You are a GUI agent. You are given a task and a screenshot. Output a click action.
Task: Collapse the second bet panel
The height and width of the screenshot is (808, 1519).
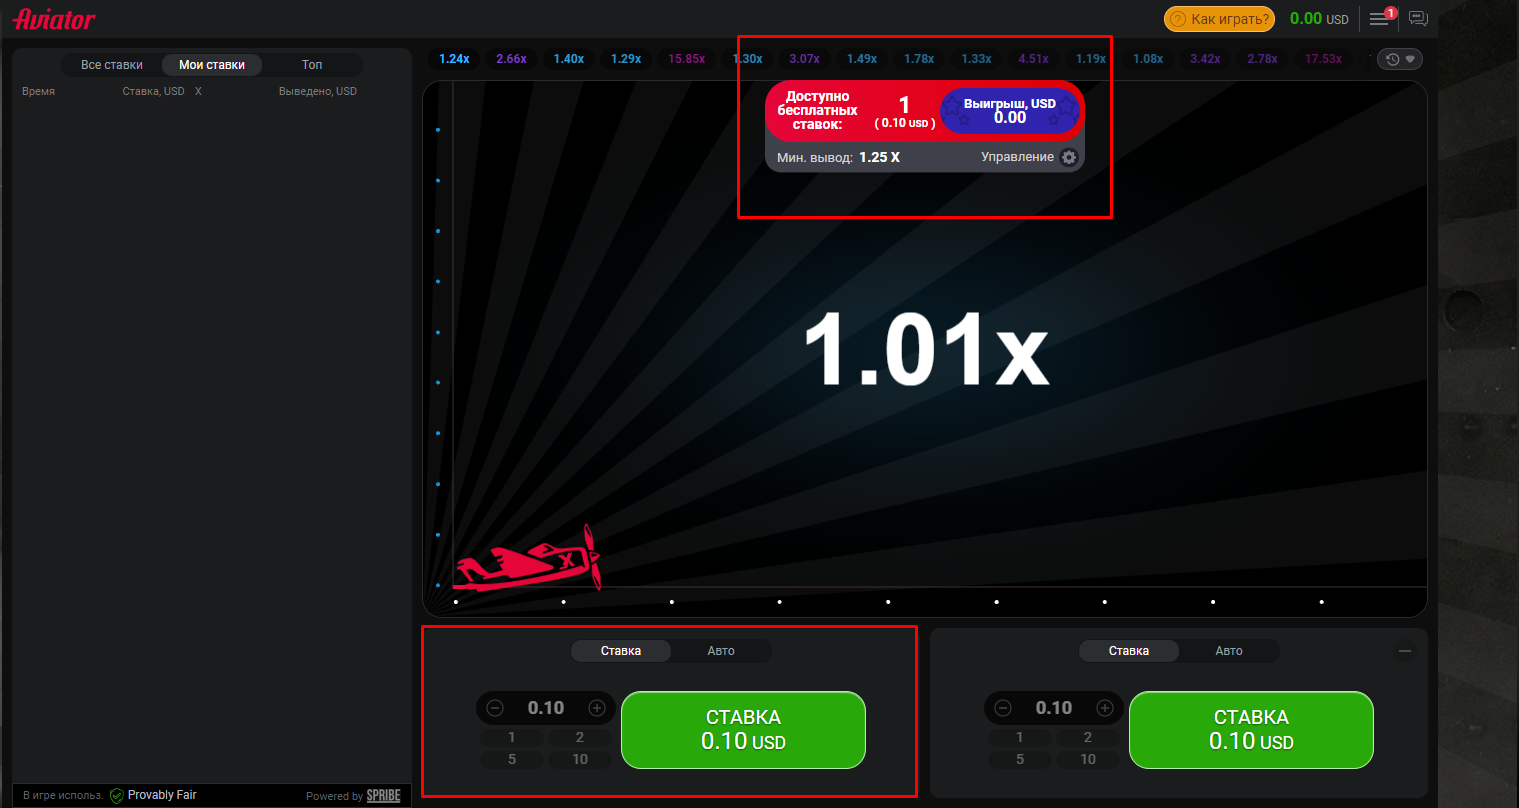[x=1405, y=650]
